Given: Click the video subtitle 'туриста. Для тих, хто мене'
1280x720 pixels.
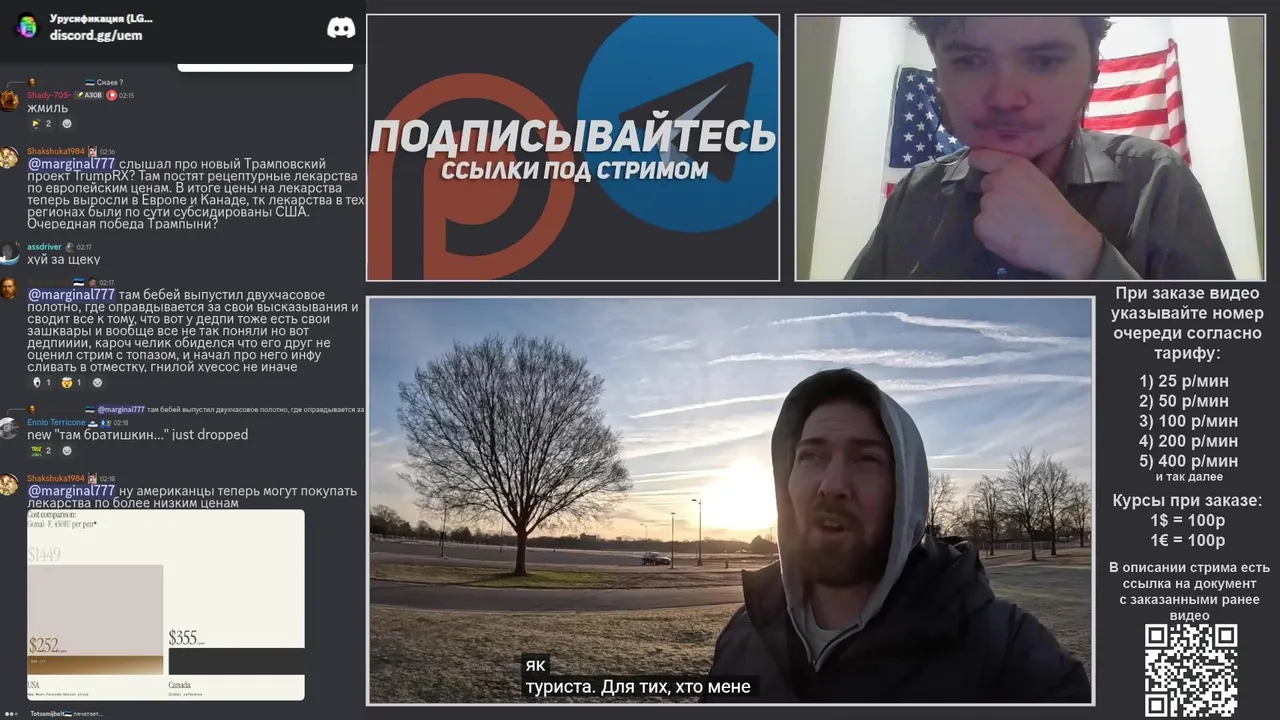Looking at the screenshot, I should click(637, 687).
